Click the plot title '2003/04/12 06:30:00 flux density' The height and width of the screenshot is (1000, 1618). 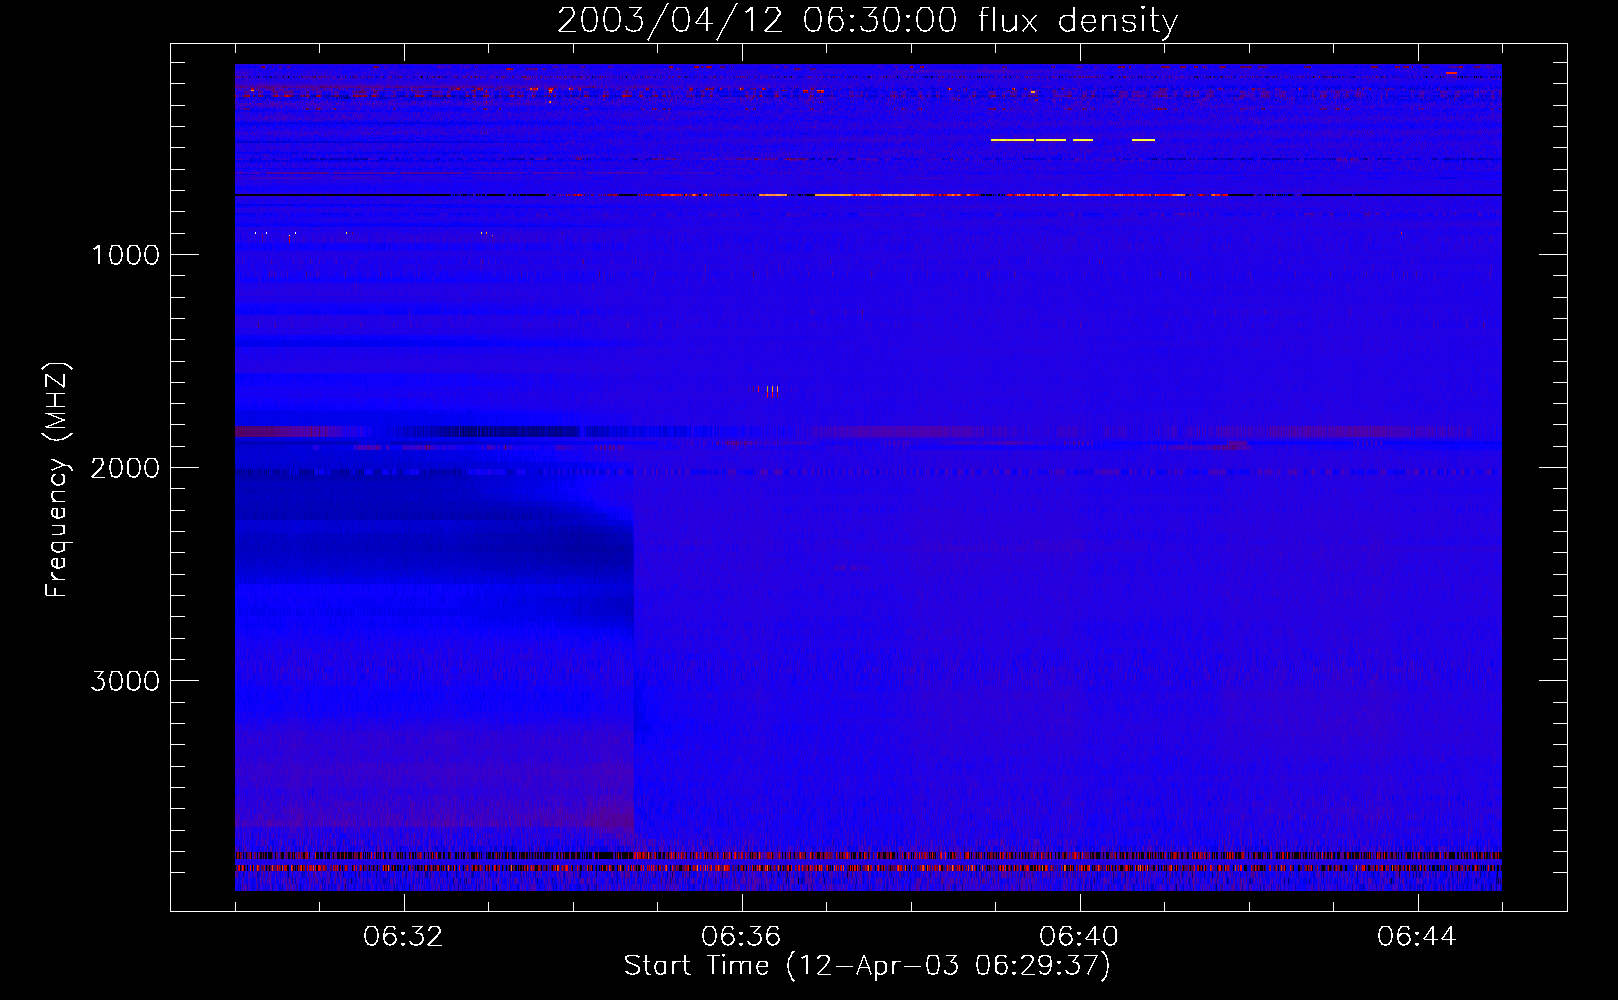[x=867, y=21]
